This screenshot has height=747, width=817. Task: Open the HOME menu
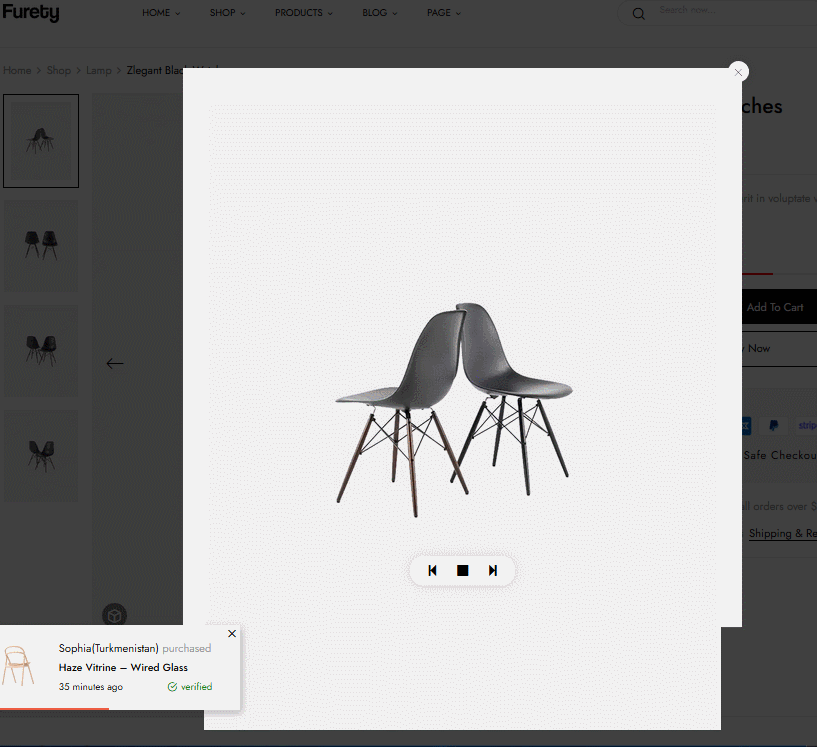(161, 13)
